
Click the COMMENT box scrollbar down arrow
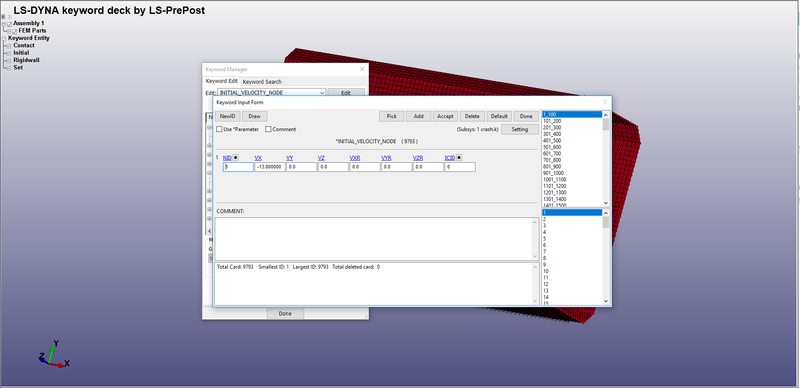click(535, 256)
